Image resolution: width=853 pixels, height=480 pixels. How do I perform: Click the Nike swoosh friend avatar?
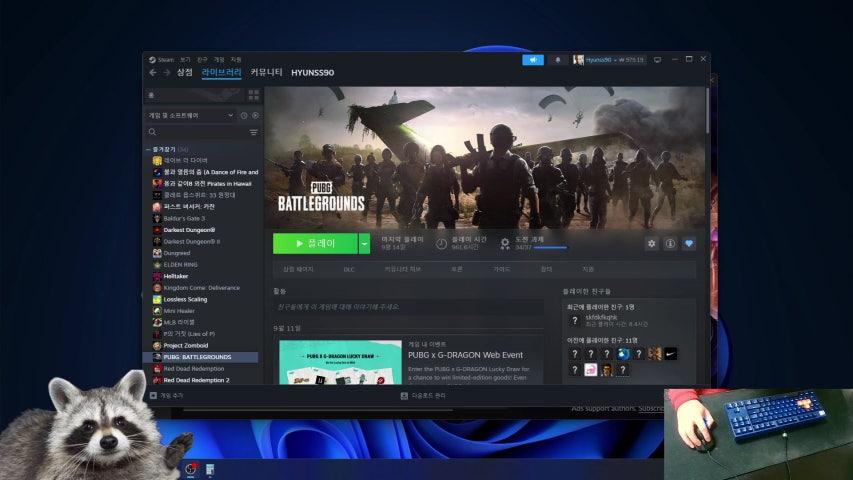(x=671, y=354)
